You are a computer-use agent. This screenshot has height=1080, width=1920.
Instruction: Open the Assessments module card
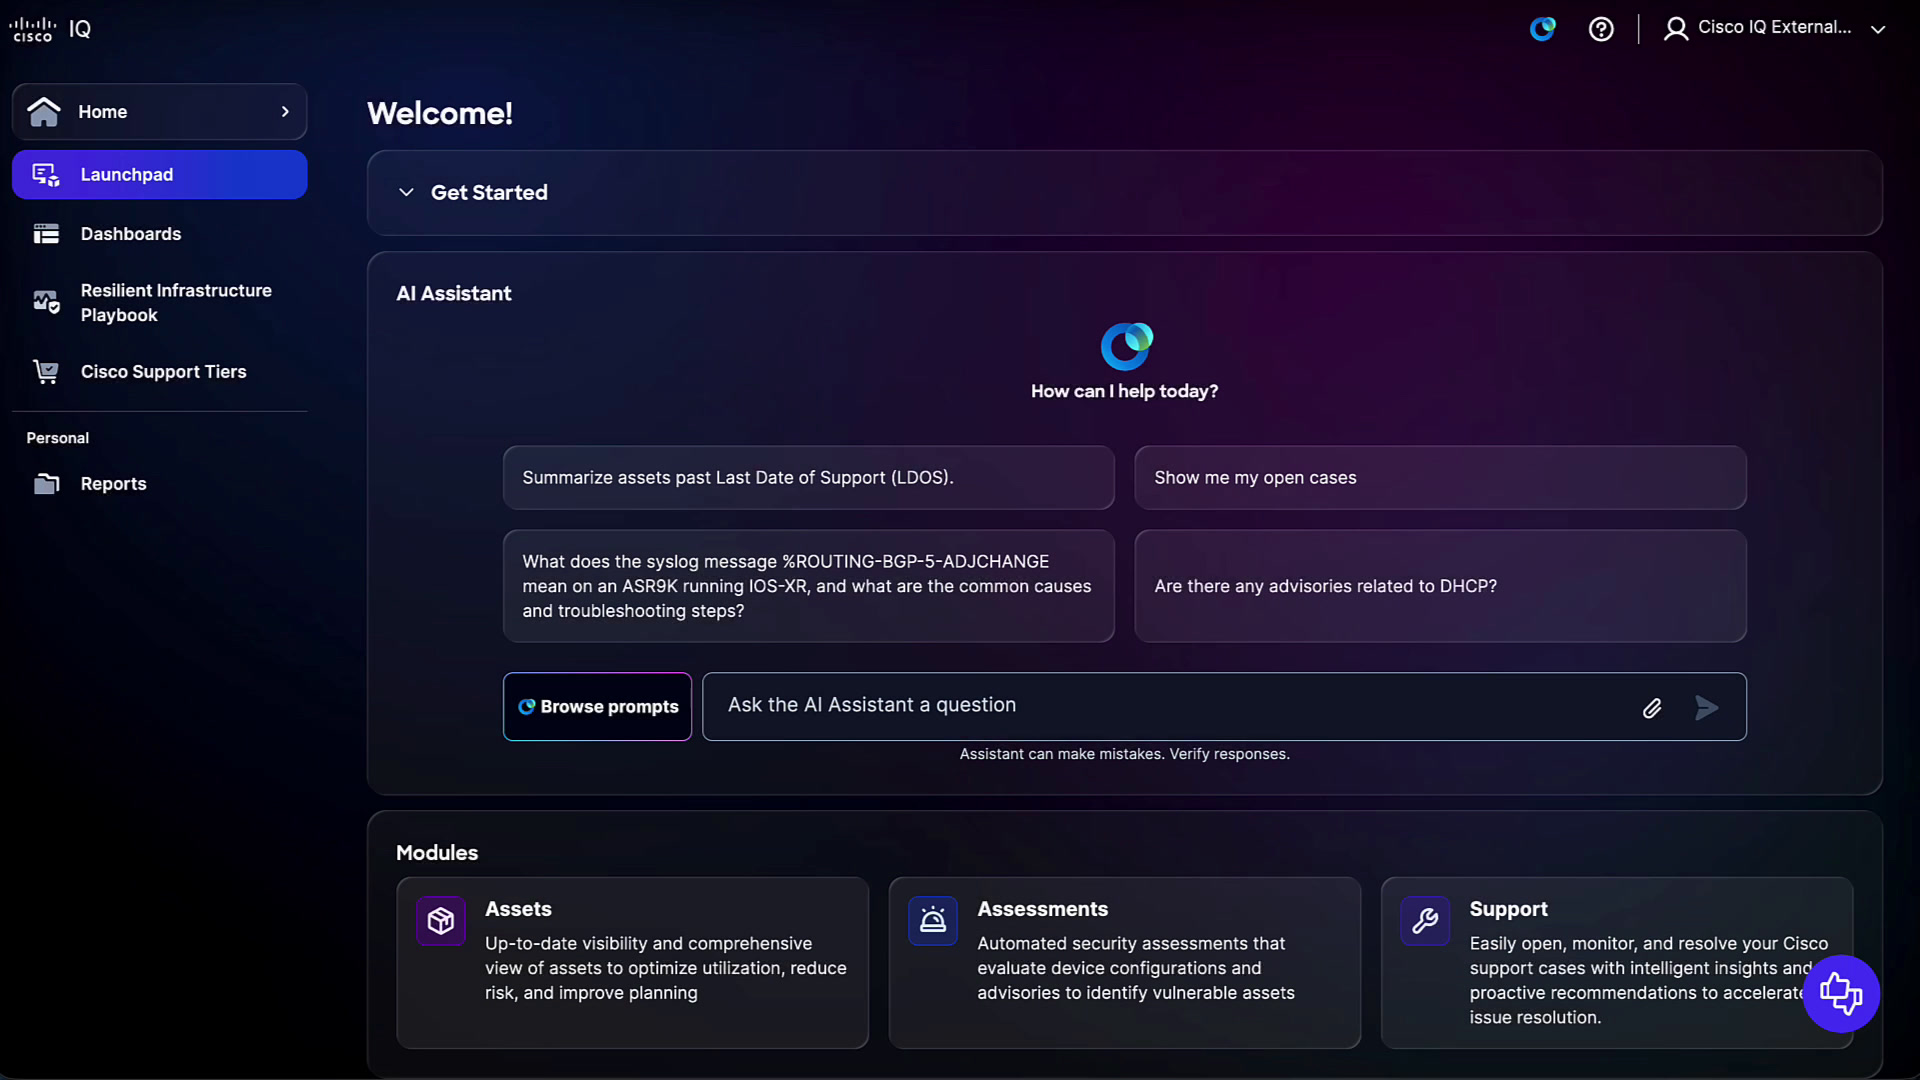point(1124,963)
